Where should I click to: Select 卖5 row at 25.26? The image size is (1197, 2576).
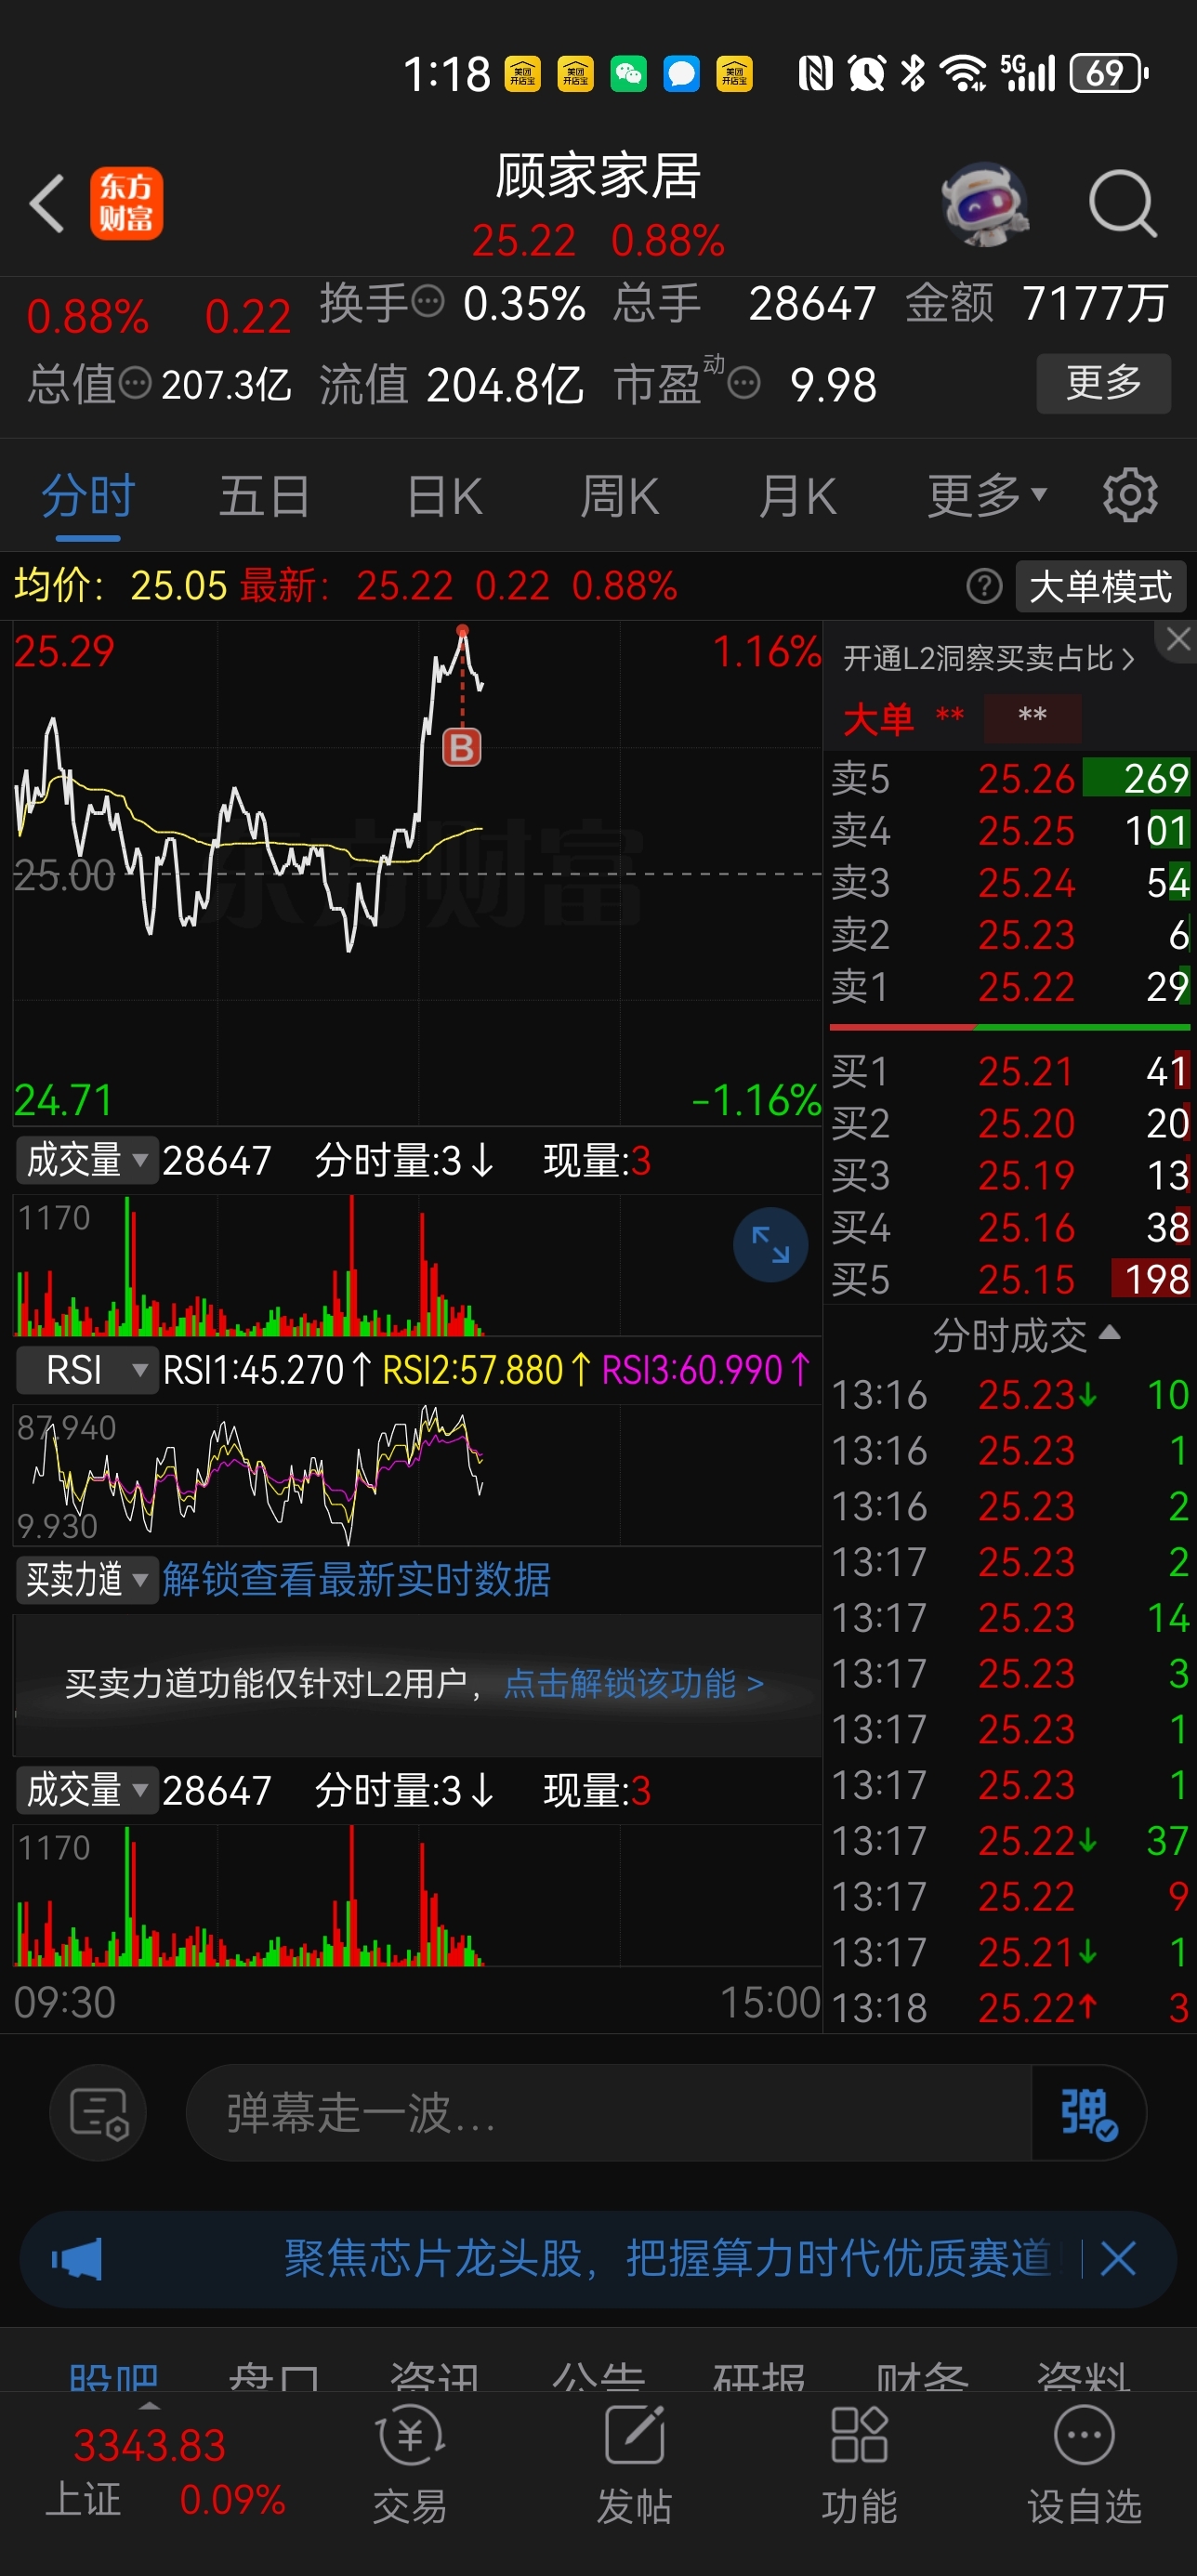[x=1009, y=778]
